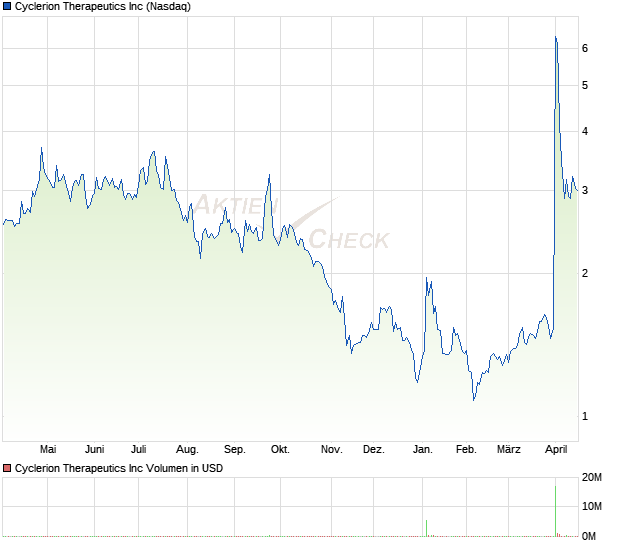
Task: Select the chart title Cyclerion Therapeutics Inc (Nasdaq)
Action: (x=103, y=7)
